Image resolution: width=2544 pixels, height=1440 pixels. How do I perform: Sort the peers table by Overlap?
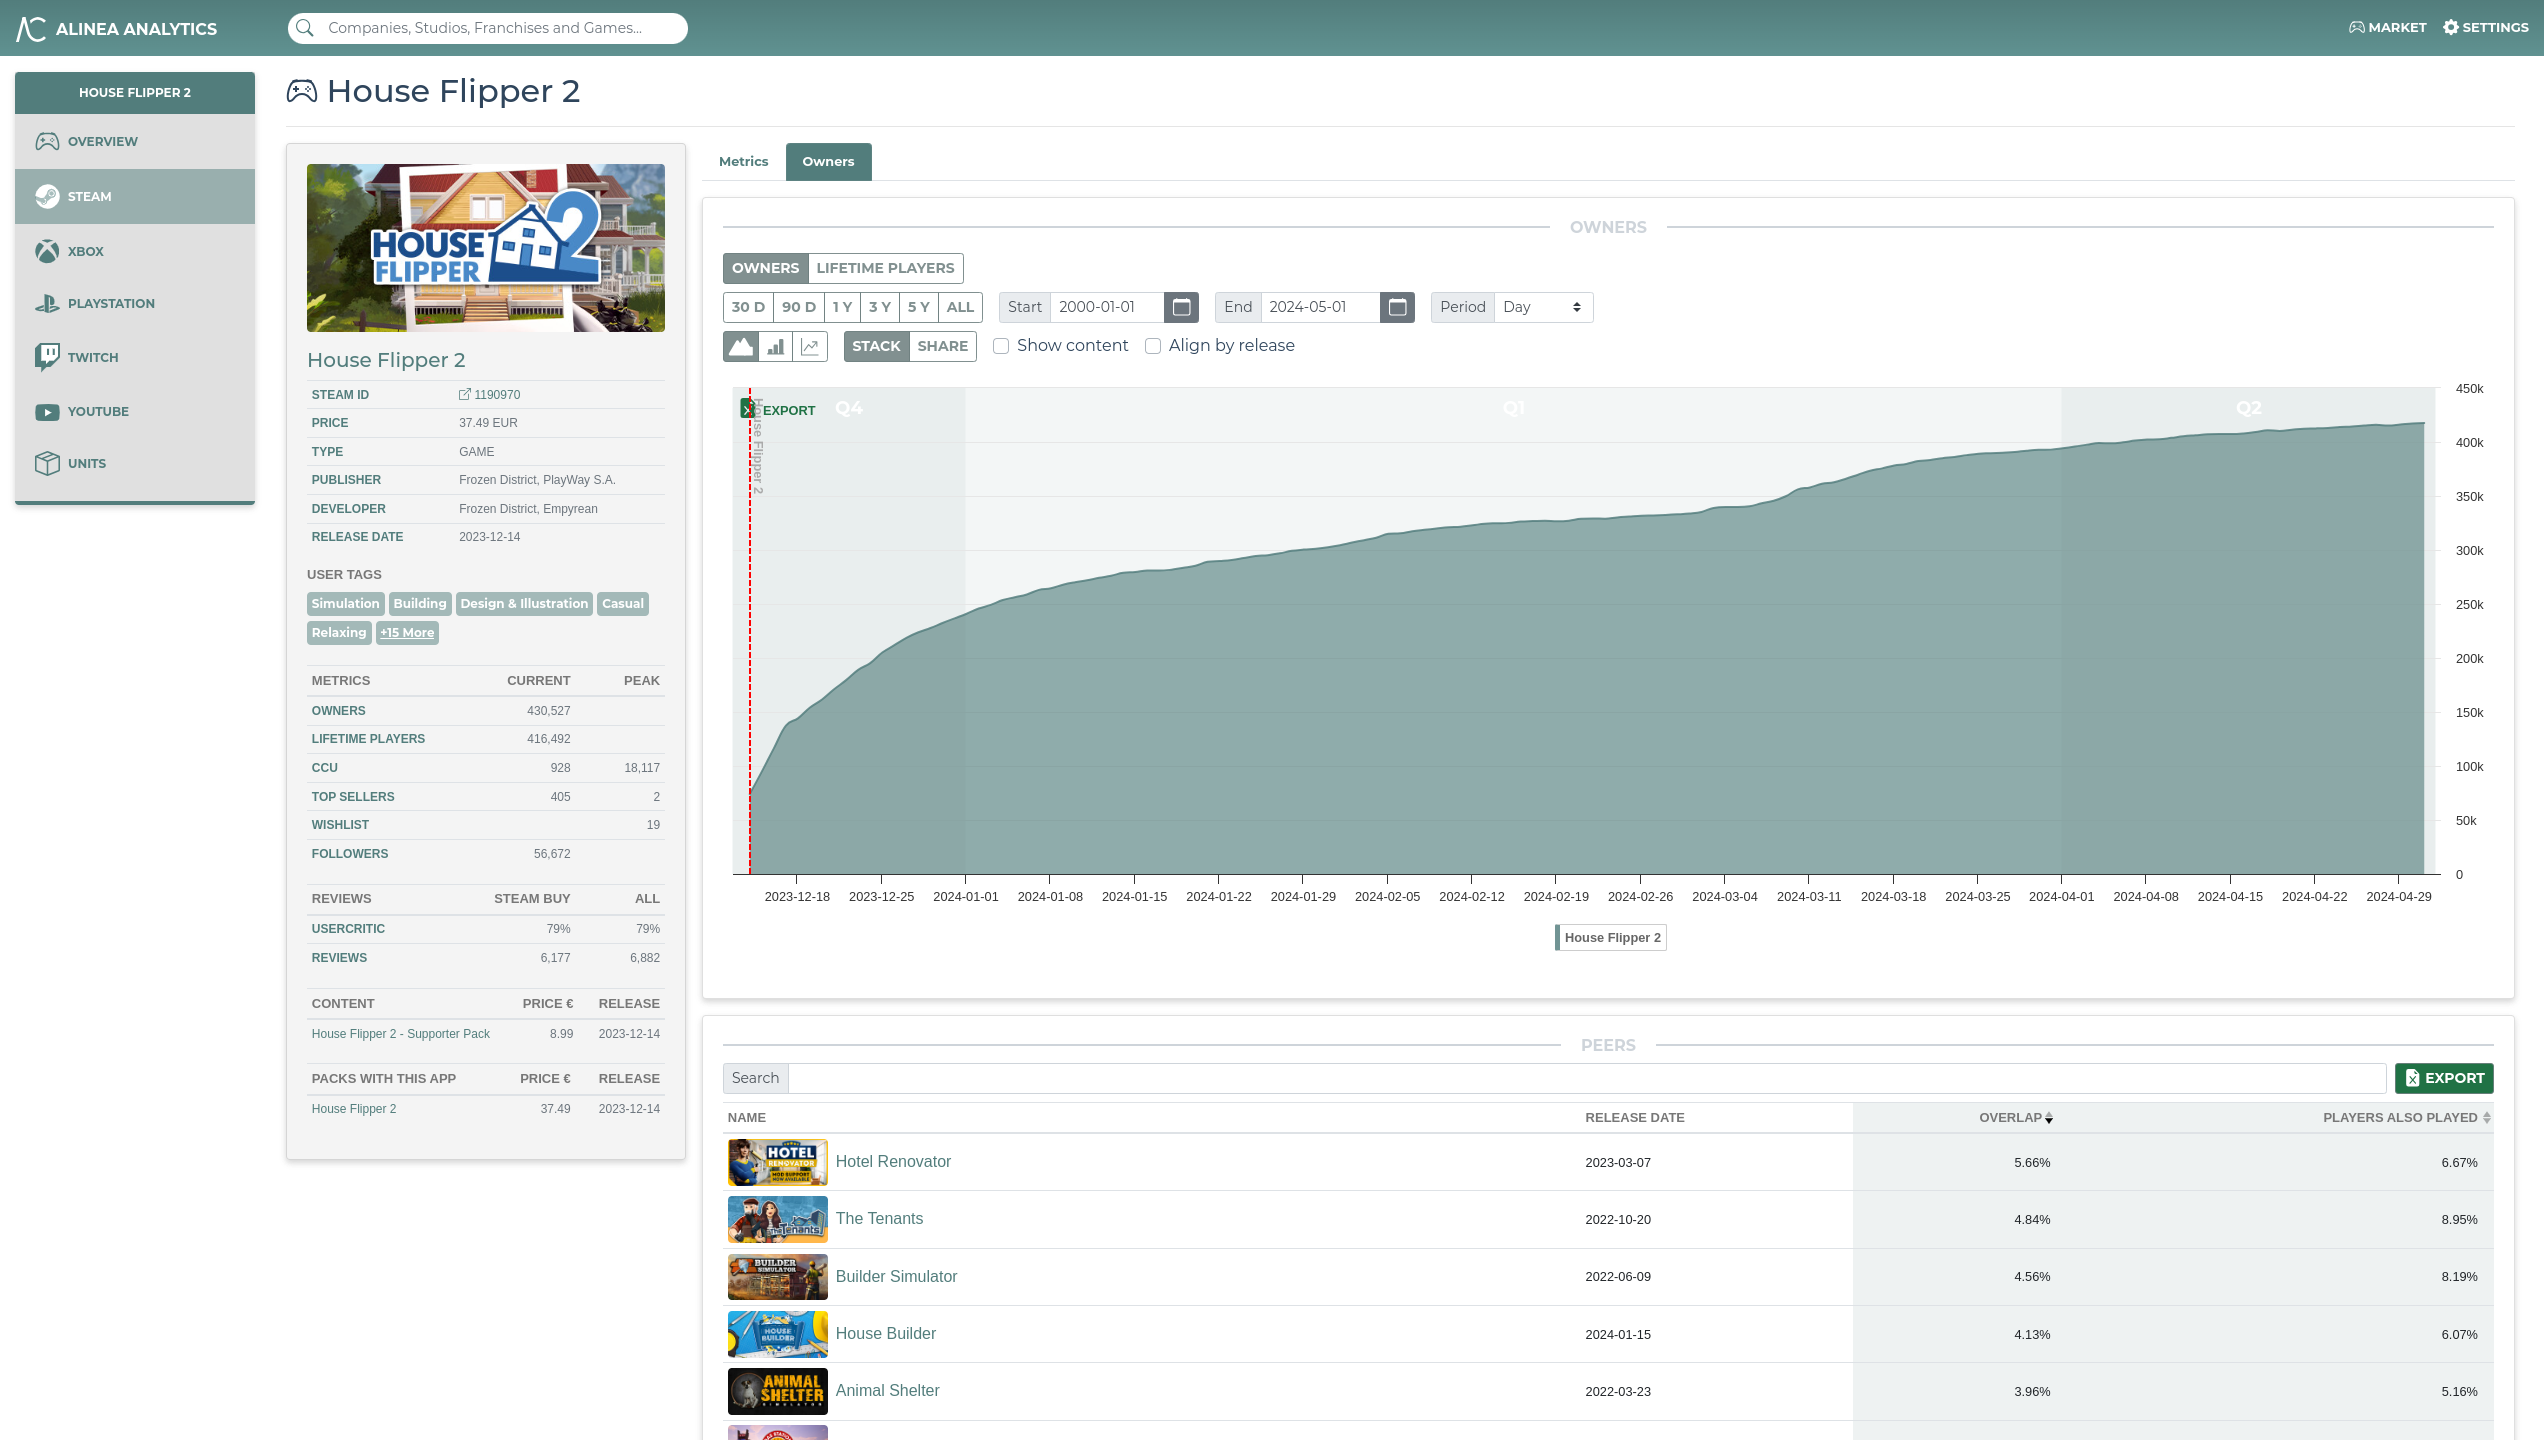tap(2015, 1118)
